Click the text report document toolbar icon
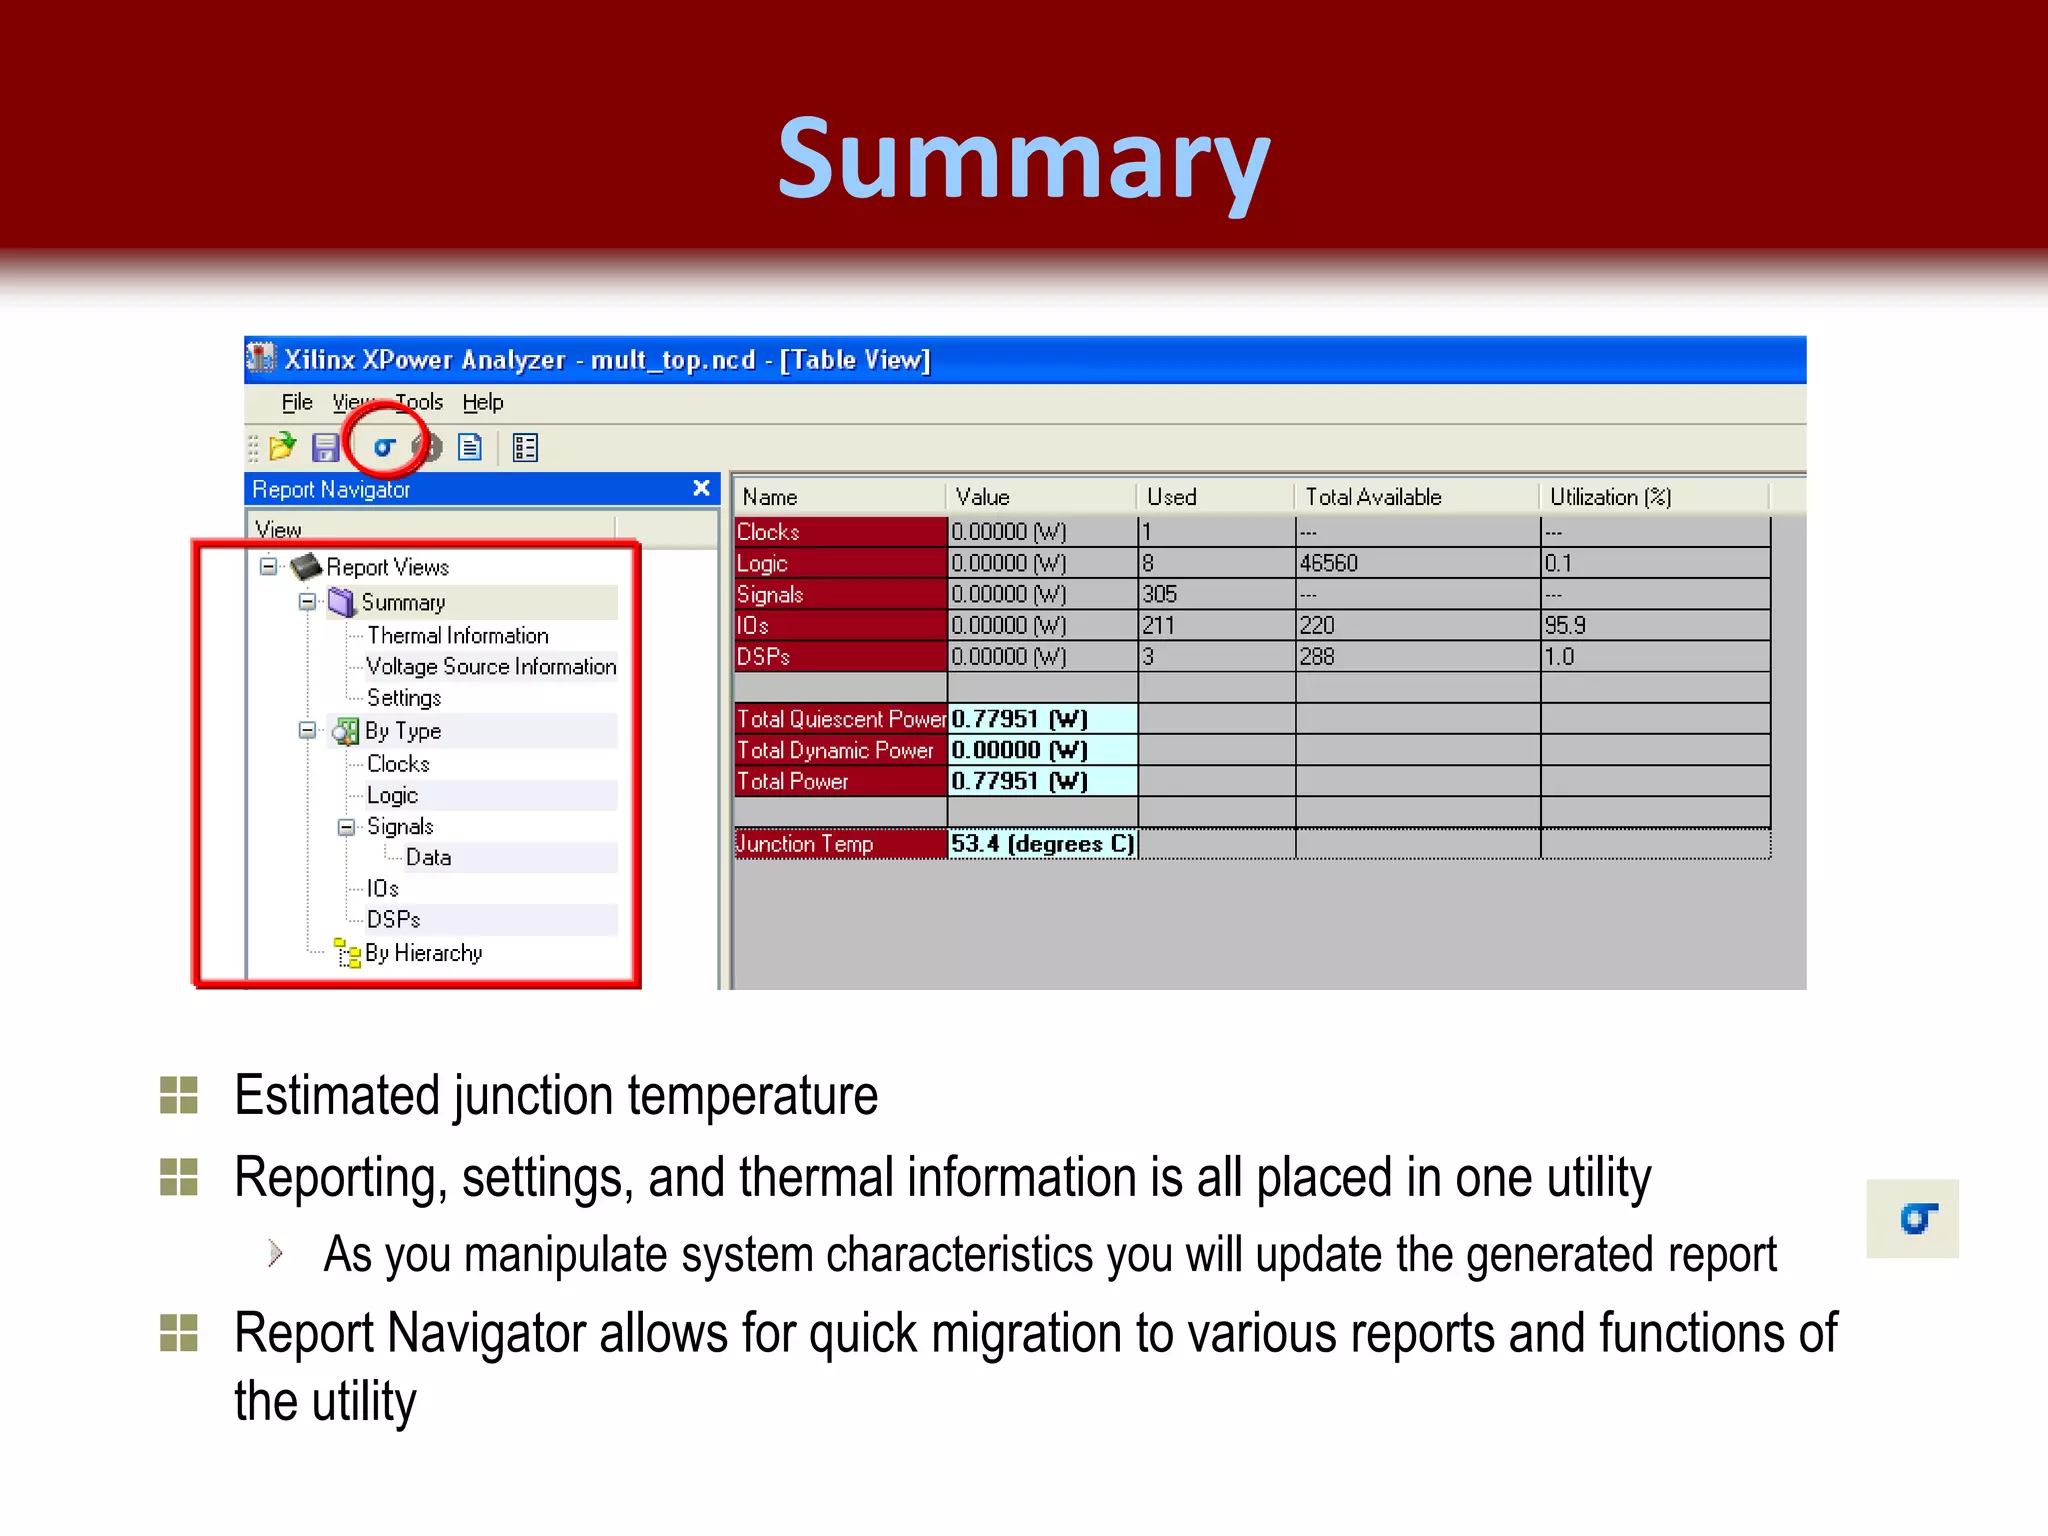Screen dimensions: 2048x1536 coord(470,447)
